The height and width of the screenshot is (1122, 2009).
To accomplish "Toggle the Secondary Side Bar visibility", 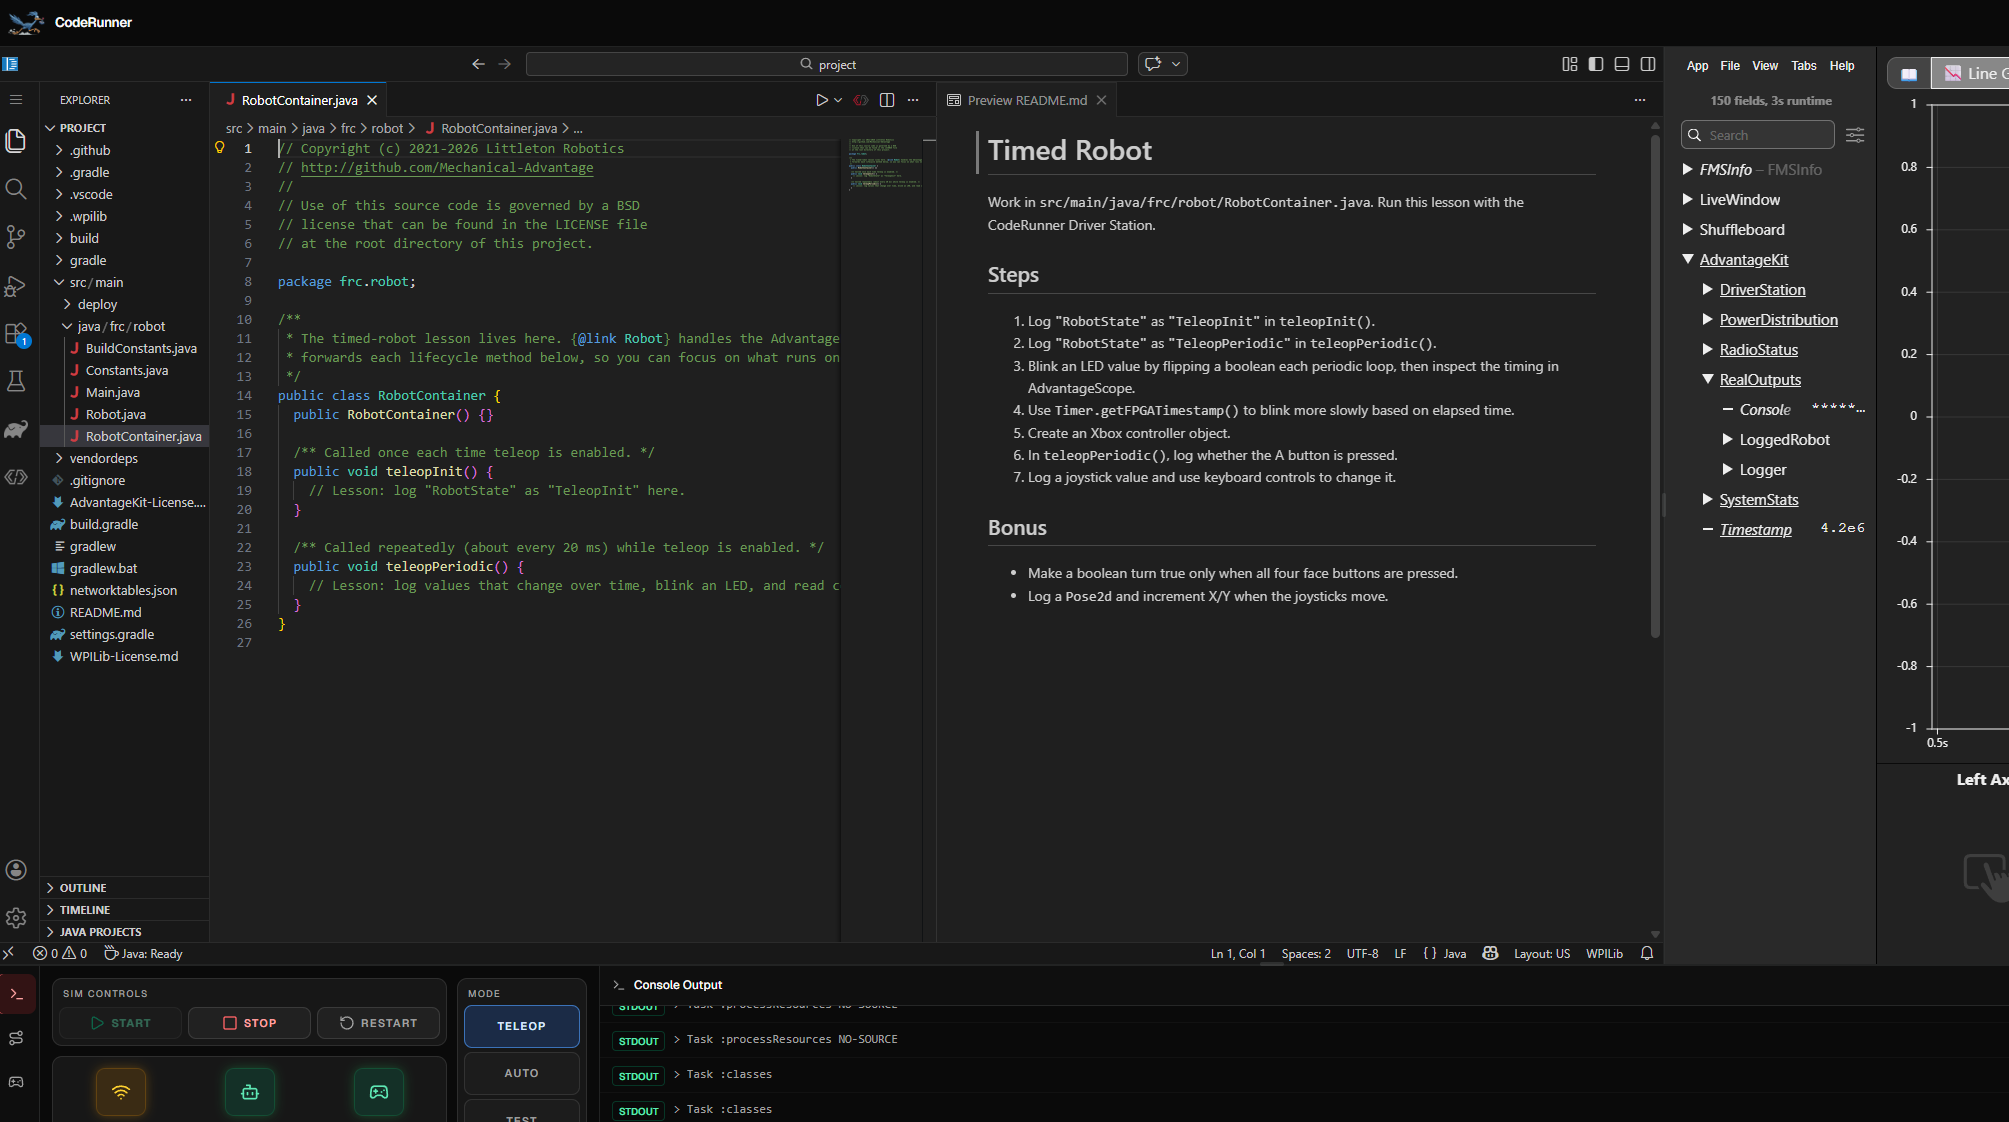I will pos(1648,64).
